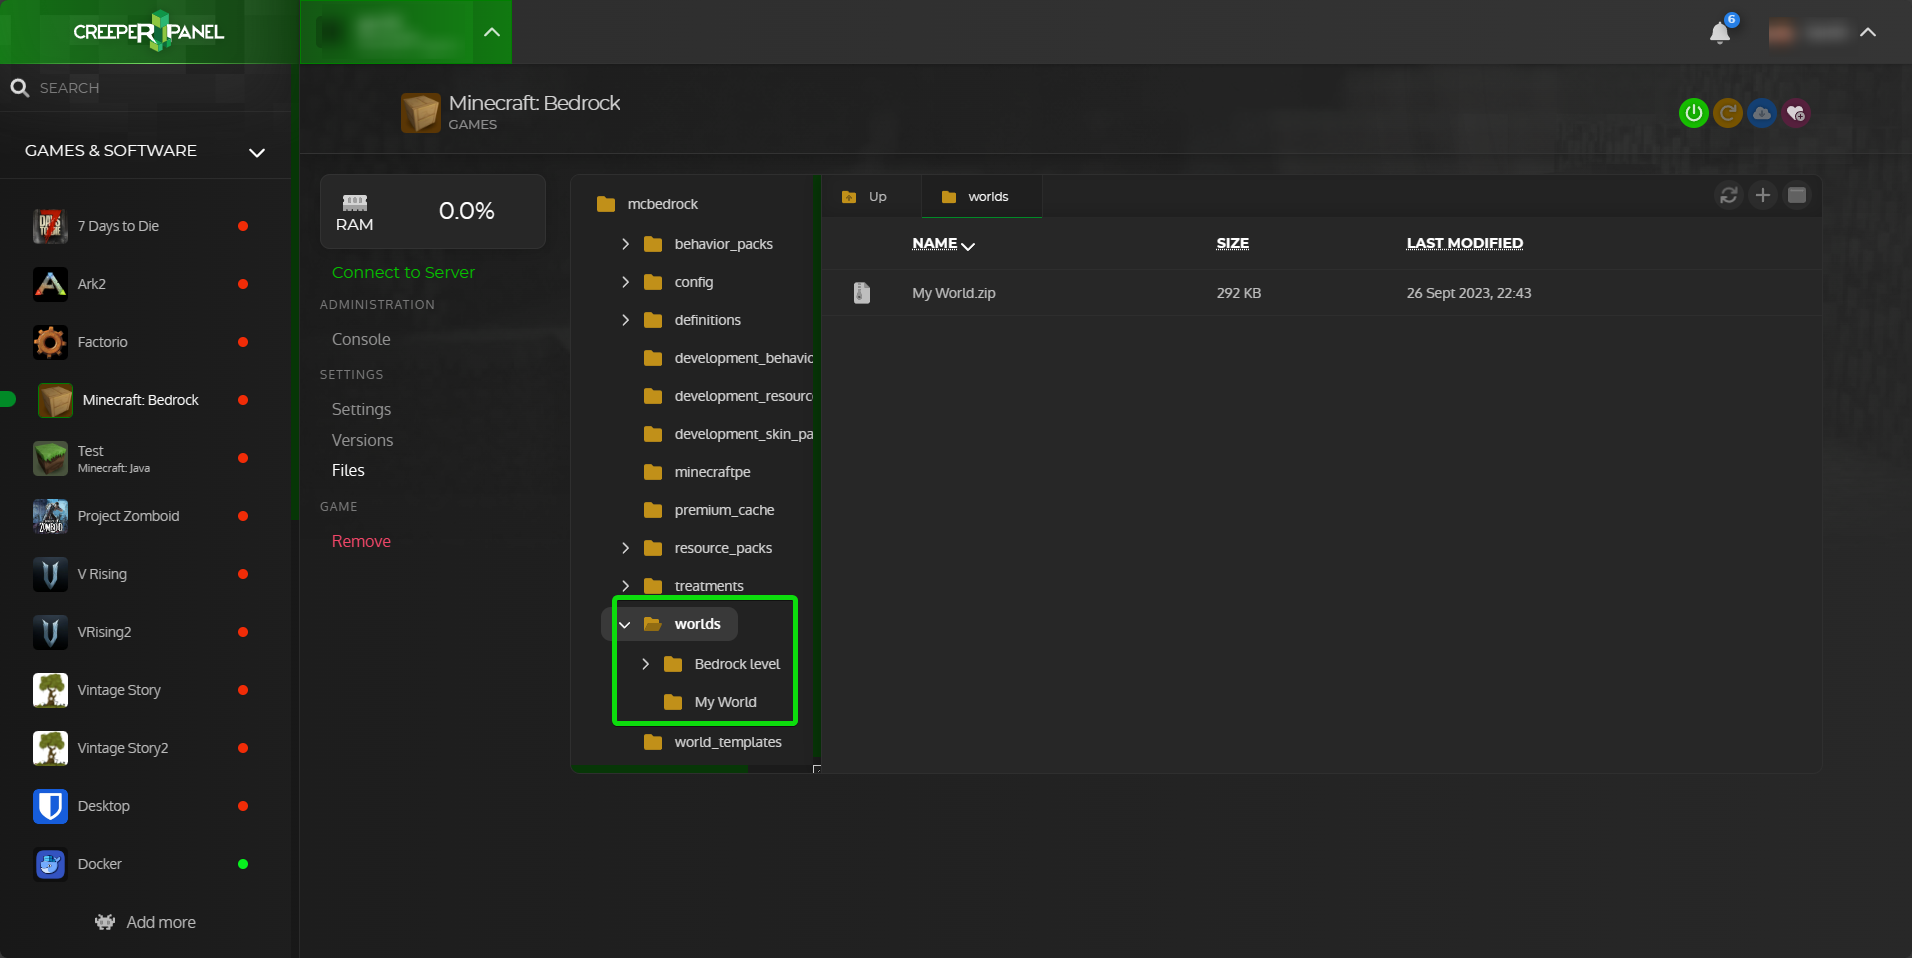Click the plus icon to create new file
Screen dimensions: 1912x958
1763,195
